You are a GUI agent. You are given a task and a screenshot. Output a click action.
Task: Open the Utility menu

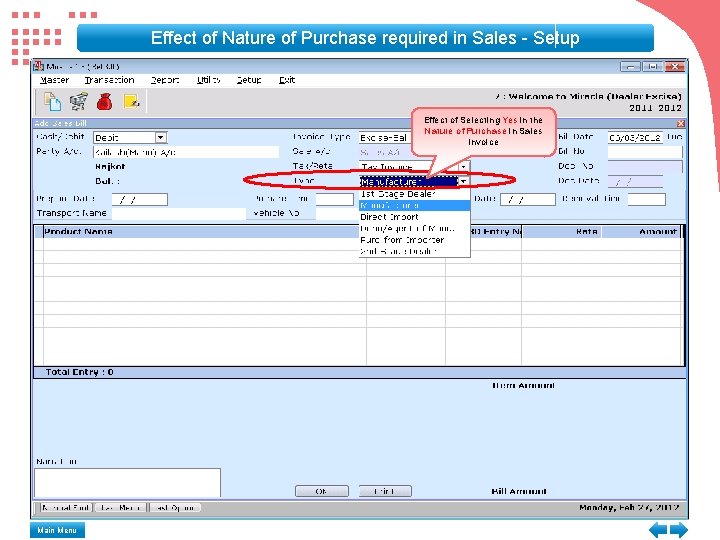tap(208, 80)
